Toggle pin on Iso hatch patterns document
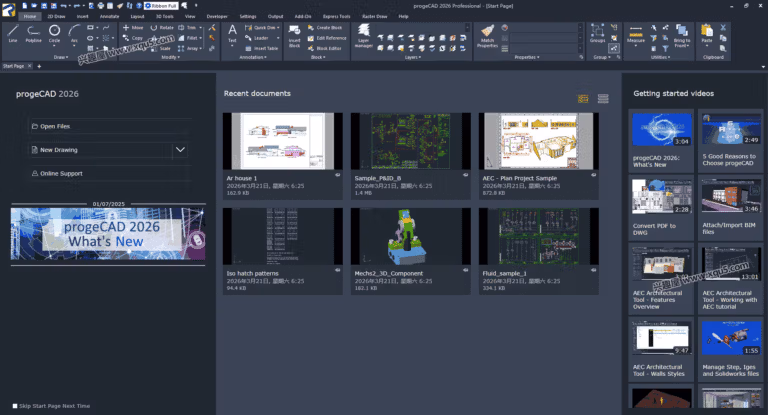This screenshot has height=415, width=768. 337,270
